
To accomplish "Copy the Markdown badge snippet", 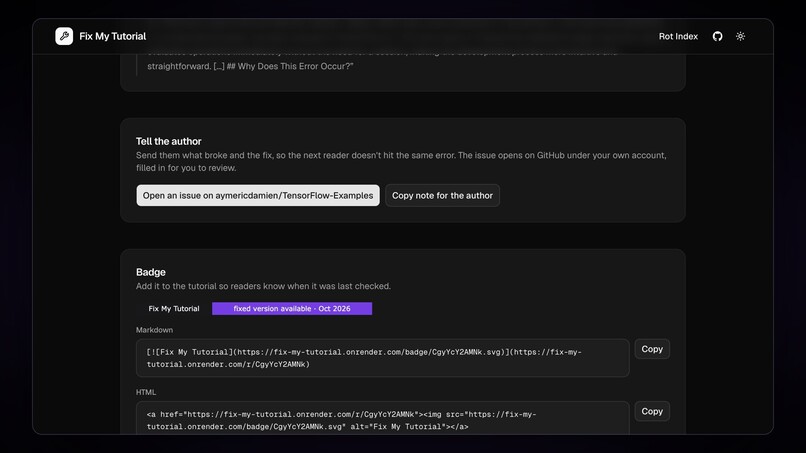I will pyautogui.click(x=652, y=349).
